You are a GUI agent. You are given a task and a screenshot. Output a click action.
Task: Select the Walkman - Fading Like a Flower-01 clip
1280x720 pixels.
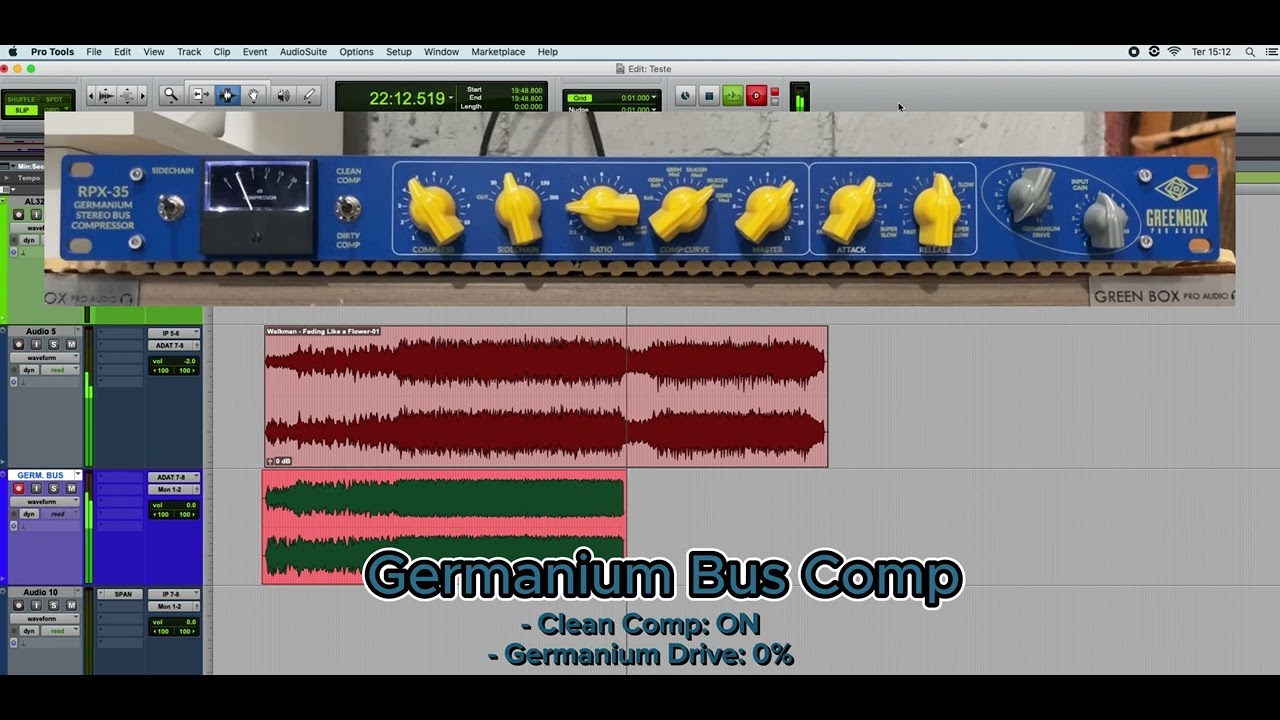pyautogui.click(x=546, y=396)
